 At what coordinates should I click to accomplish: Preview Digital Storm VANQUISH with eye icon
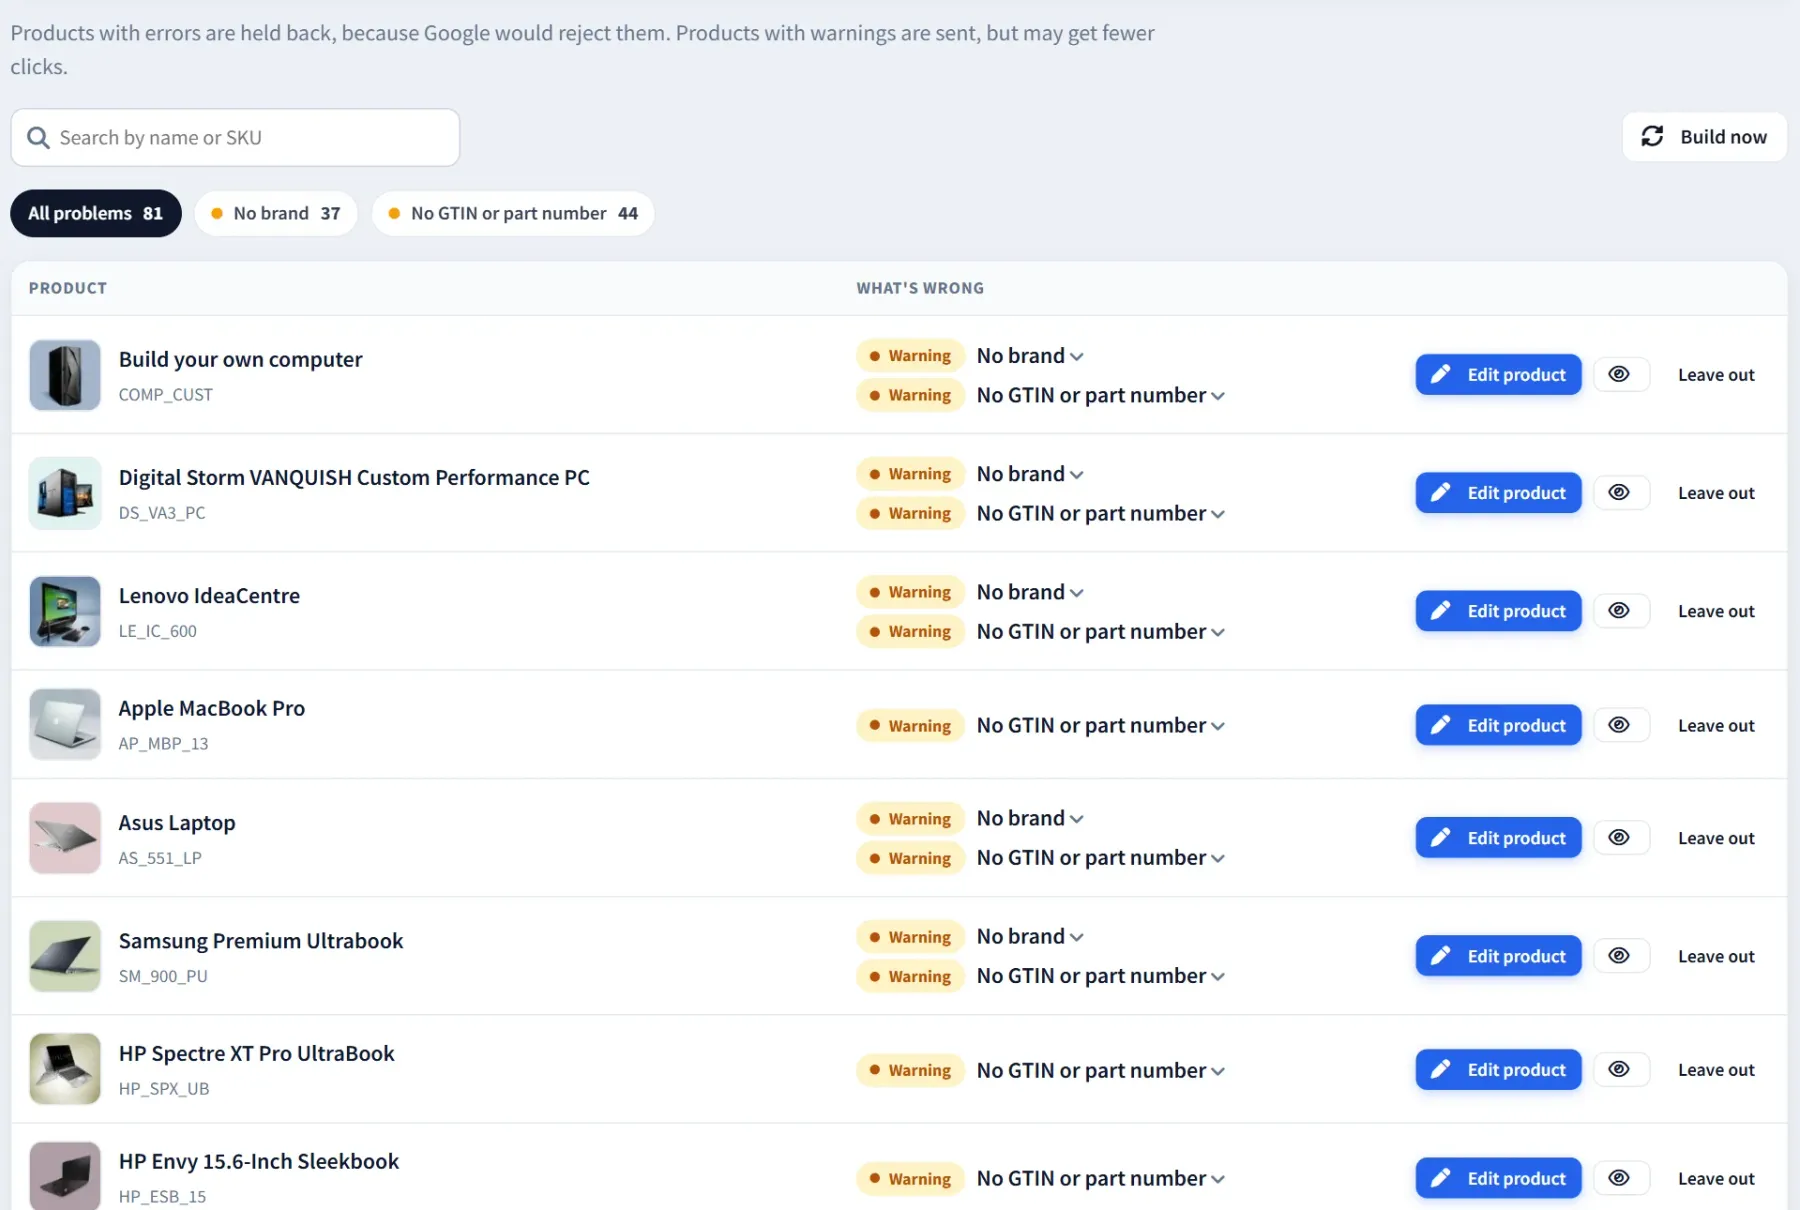[1619, 492]
